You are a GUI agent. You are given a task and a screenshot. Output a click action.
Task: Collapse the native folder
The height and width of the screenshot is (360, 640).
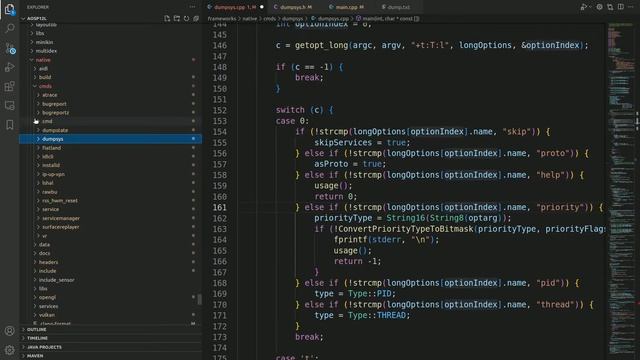click(x=110, y=60)
